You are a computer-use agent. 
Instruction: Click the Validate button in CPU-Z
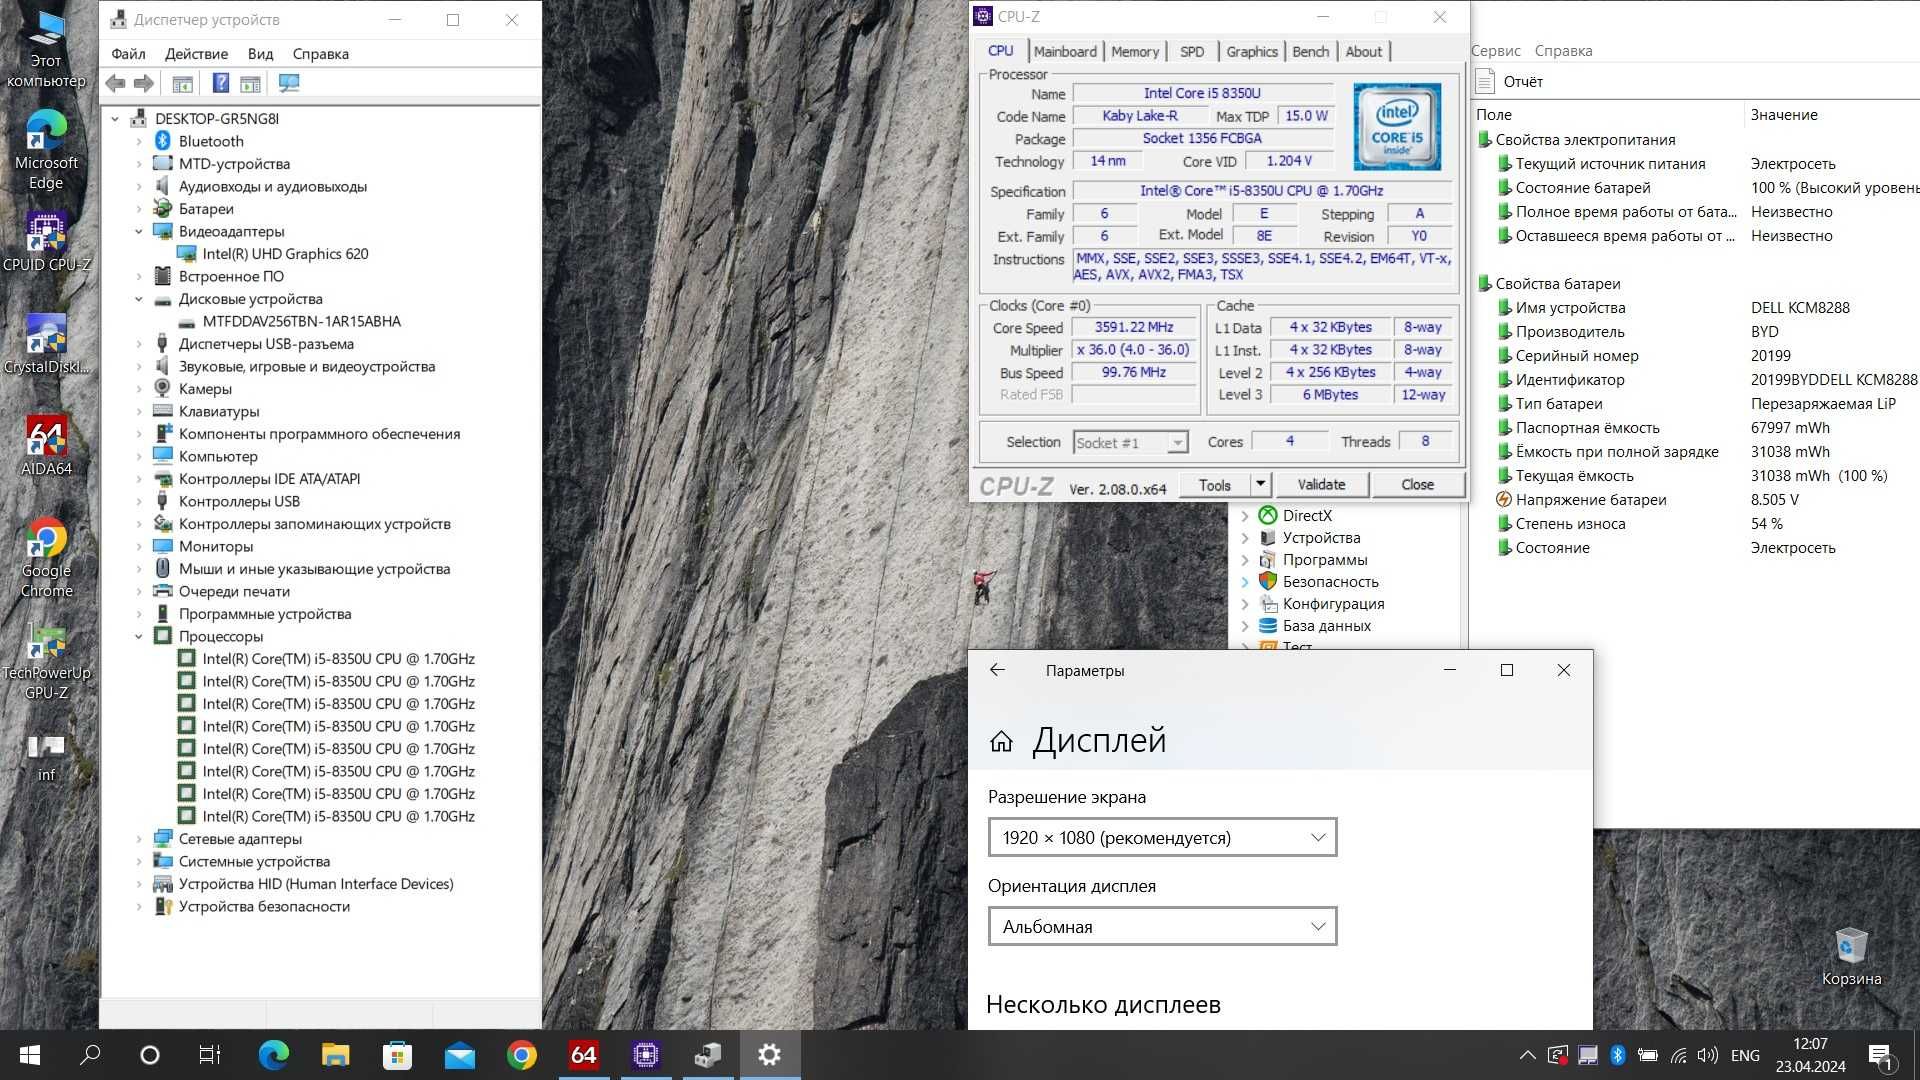(1321, 485)
